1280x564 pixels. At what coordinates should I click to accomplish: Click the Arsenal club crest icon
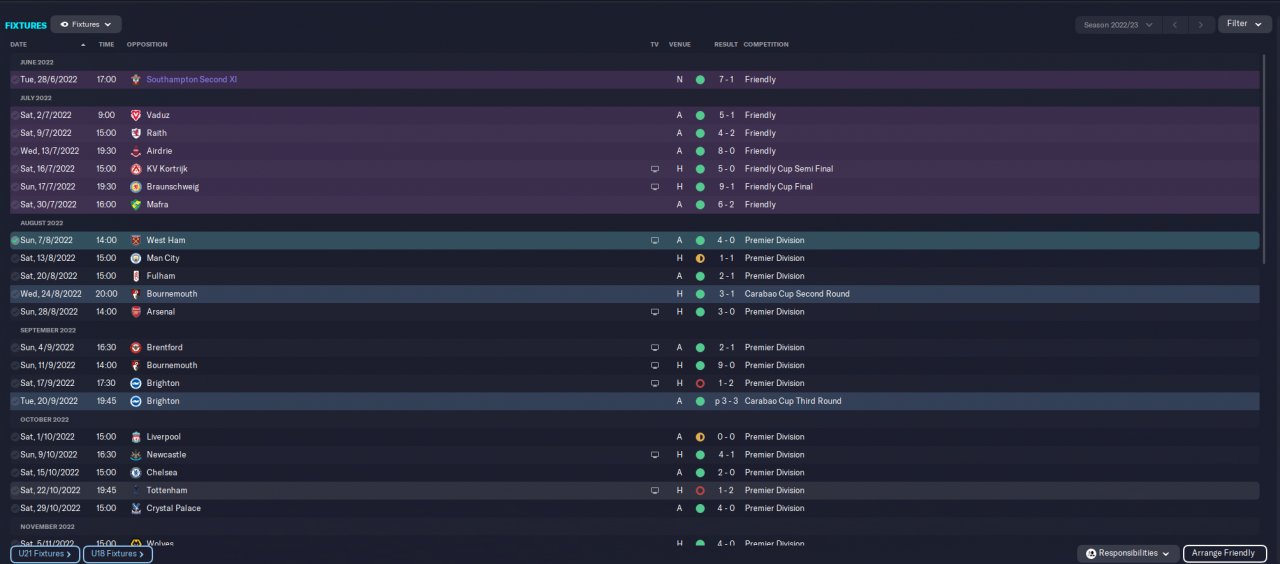point(136,312)
